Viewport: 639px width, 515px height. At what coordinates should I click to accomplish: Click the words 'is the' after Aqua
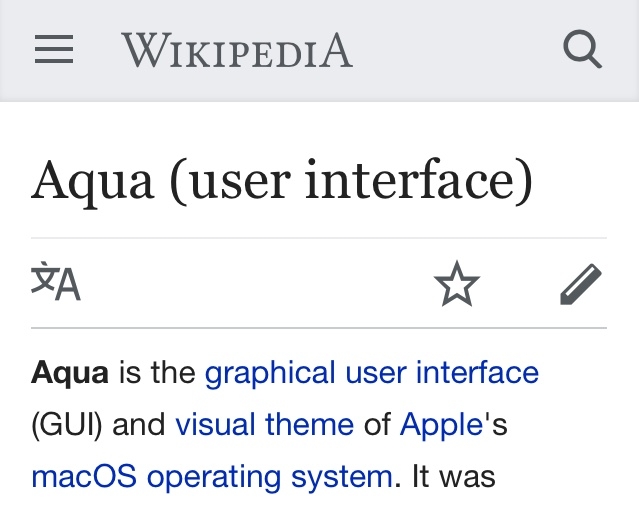[157, 372]
